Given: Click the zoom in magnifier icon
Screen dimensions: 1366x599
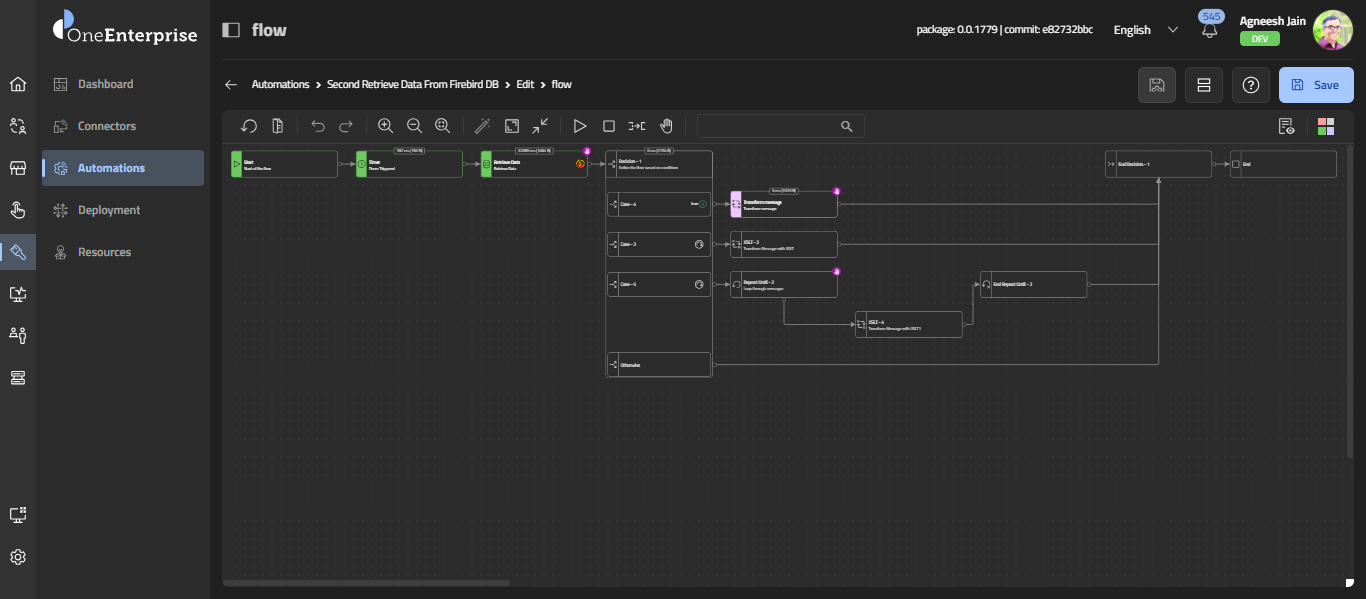Looking at the screenshot, I should pos(385,126).
